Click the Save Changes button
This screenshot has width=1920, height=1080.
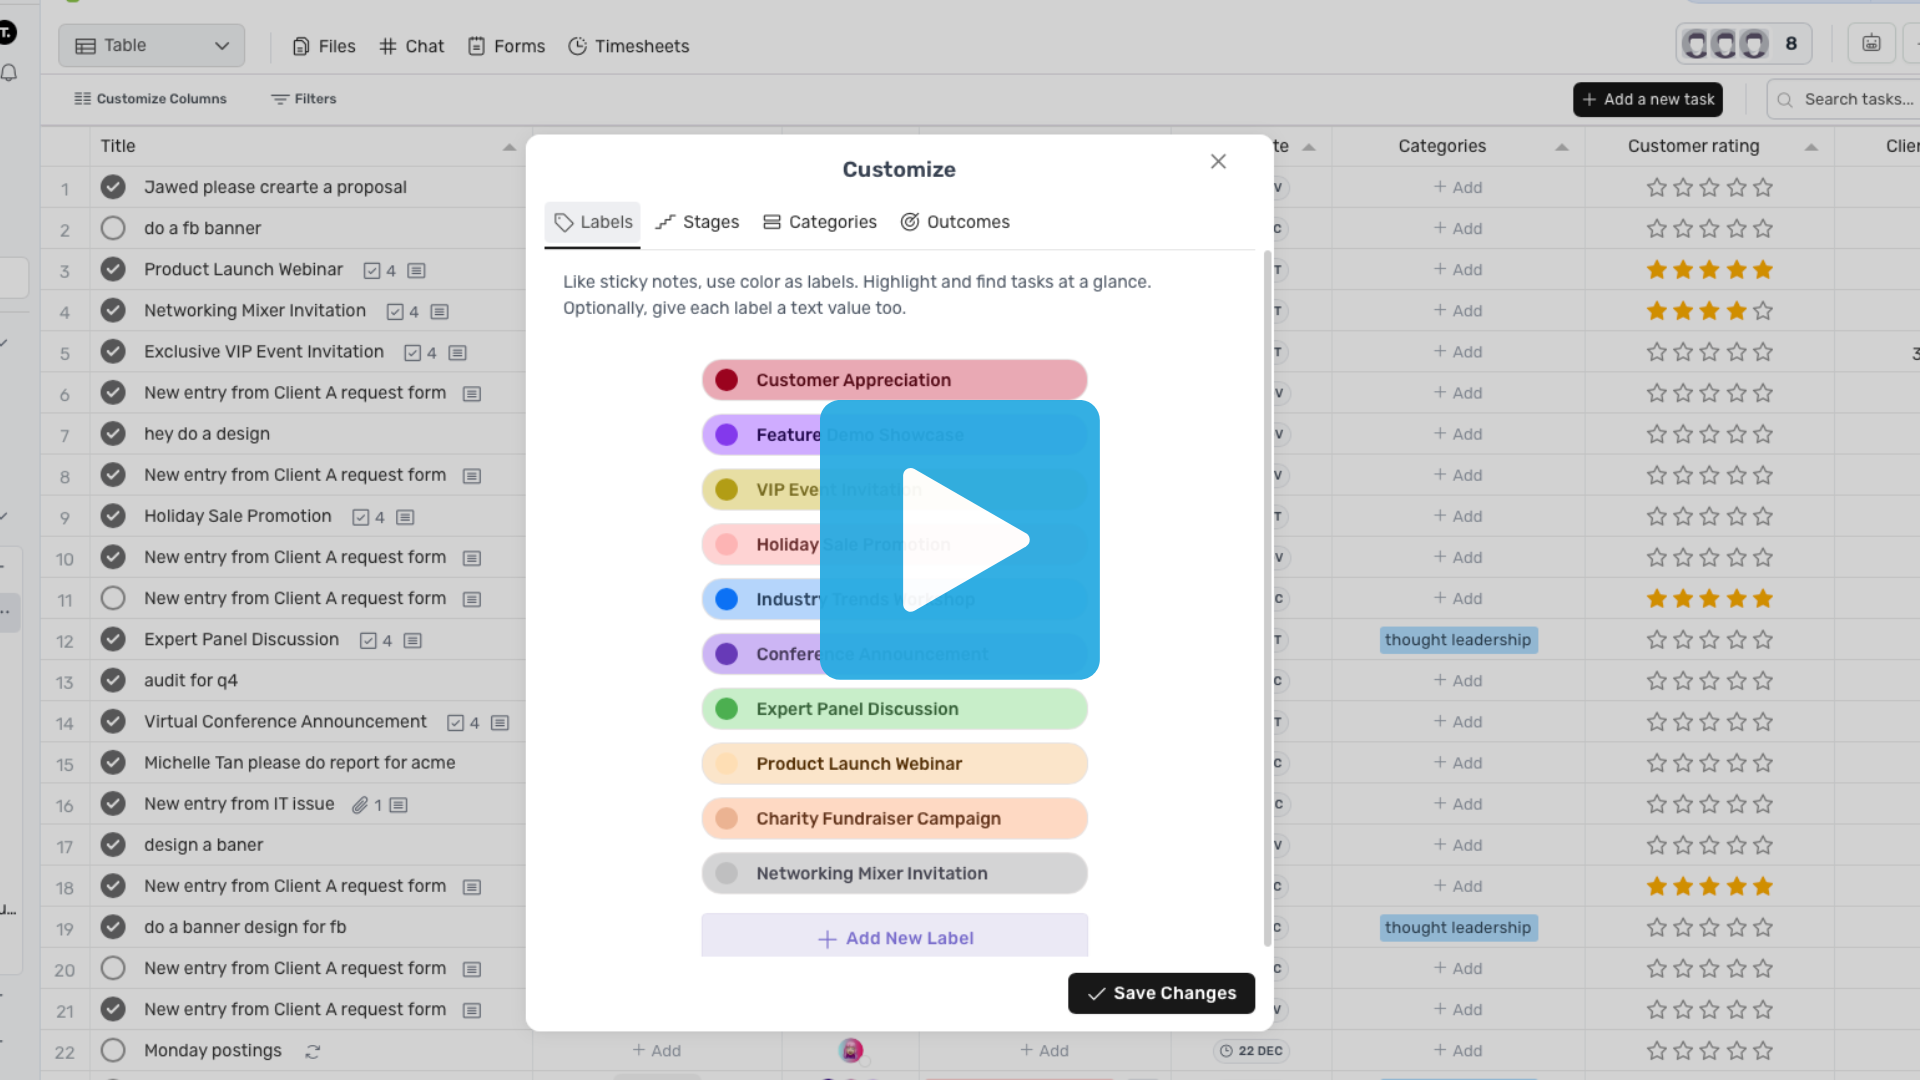coord(1161,993)
